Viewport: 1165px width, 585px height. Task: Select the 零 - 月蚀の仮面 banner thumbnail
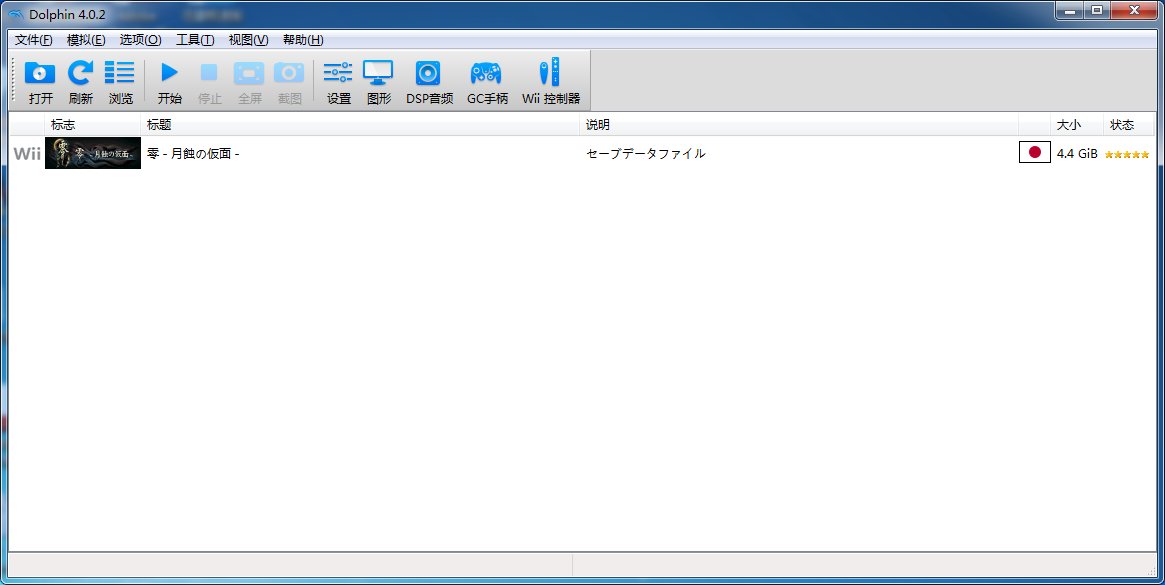pos(92,153)
